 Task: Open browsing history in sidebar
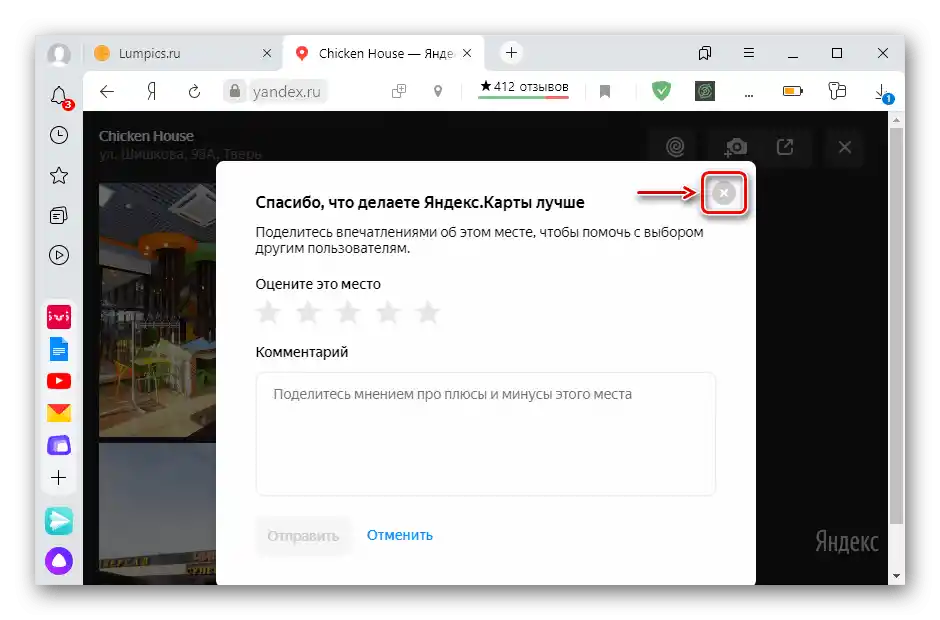[x=59, y=135]
